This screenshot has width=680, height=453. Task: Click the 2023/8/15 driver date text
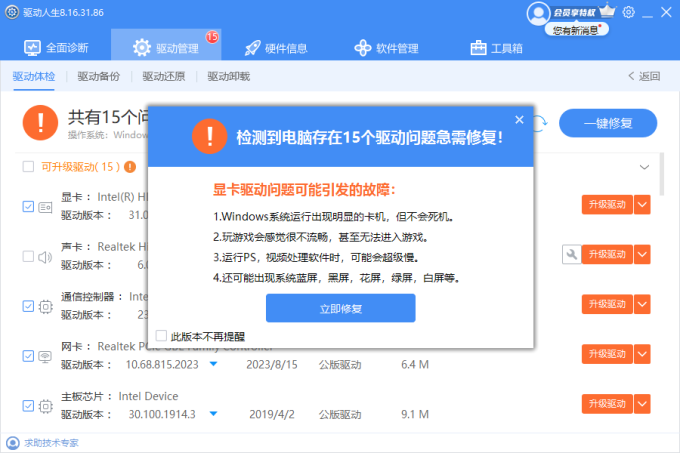(272, 365)
